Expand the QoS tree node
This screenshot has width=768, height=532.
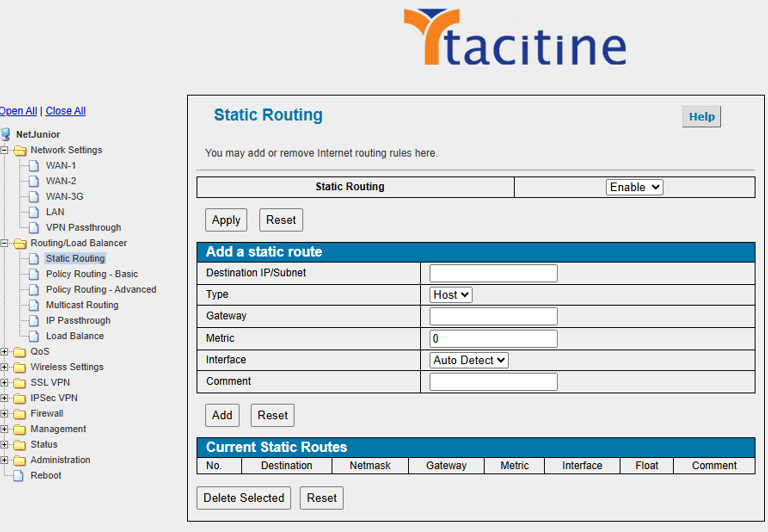click(4, 352)
